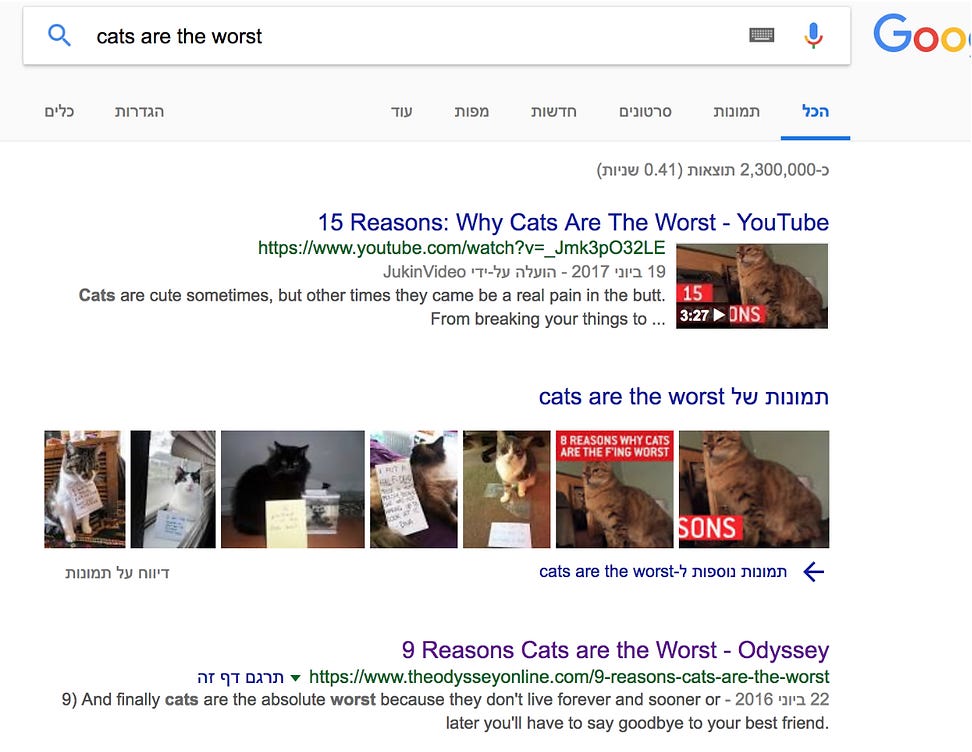Click the magnifier search icon

tap(59, 35)
